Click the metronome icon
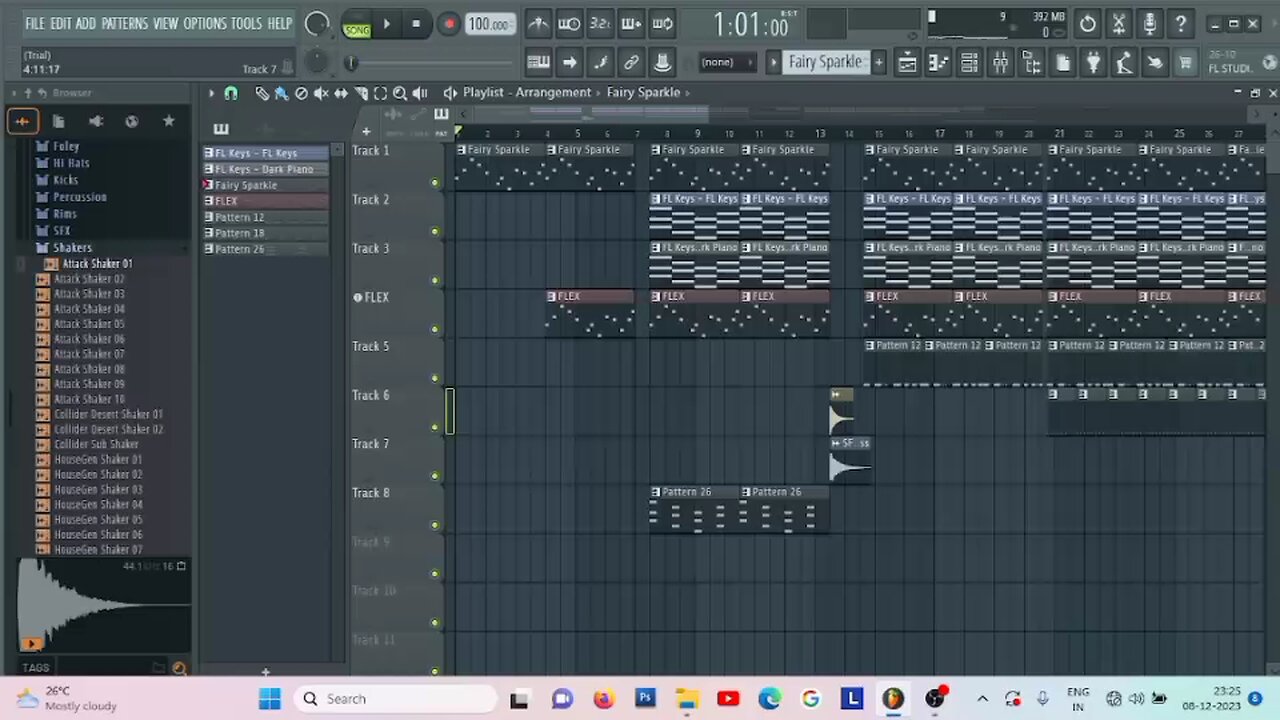The width and height of the screenshot is (1280, 720). click(x=538, y=24)
